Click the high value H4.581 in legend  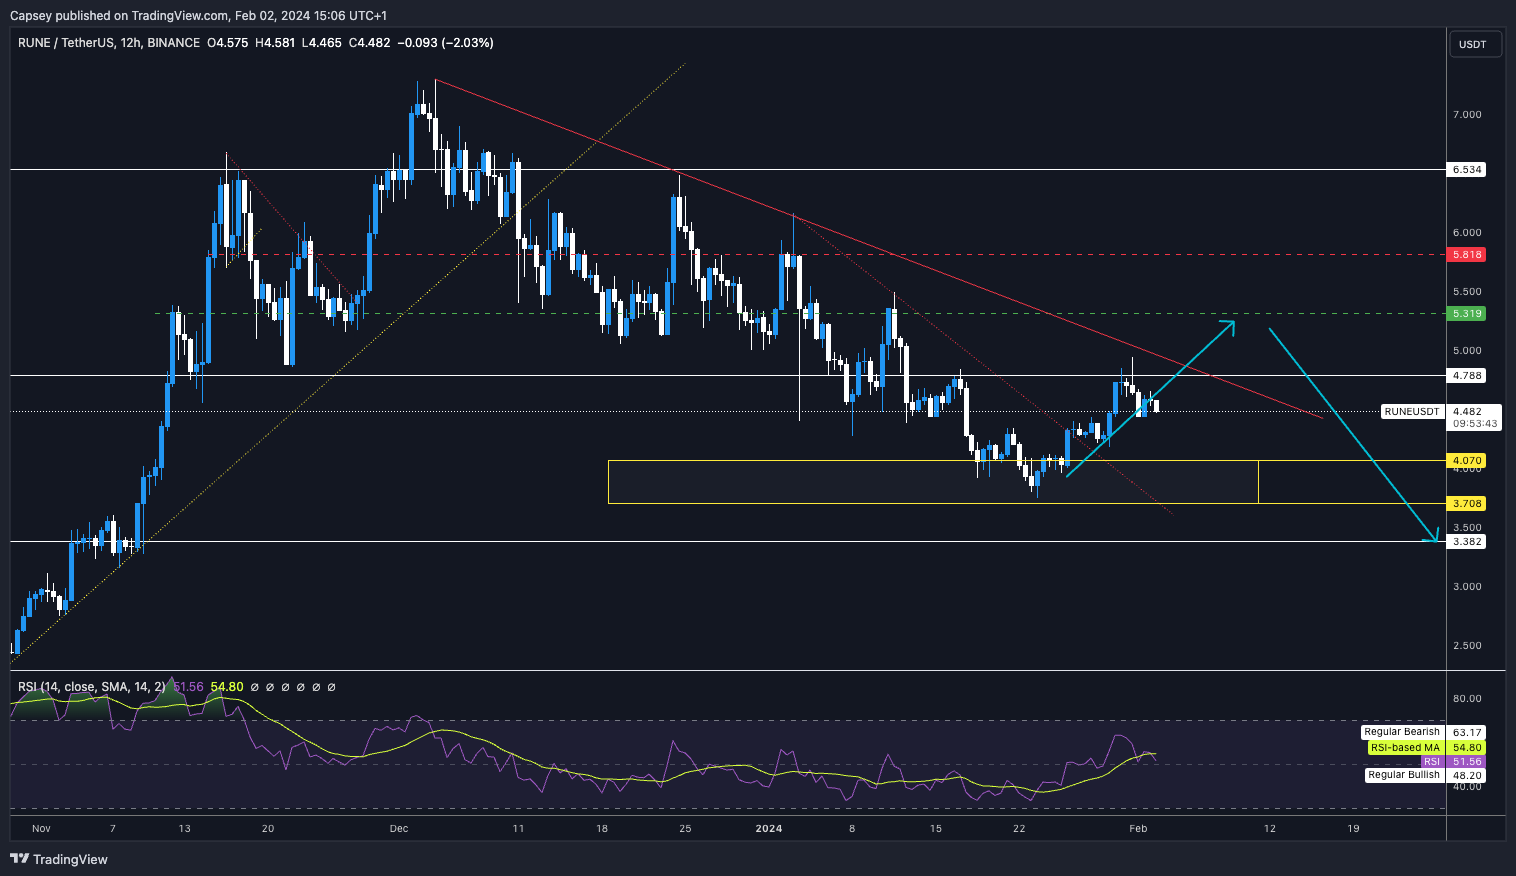pos(275,42)
